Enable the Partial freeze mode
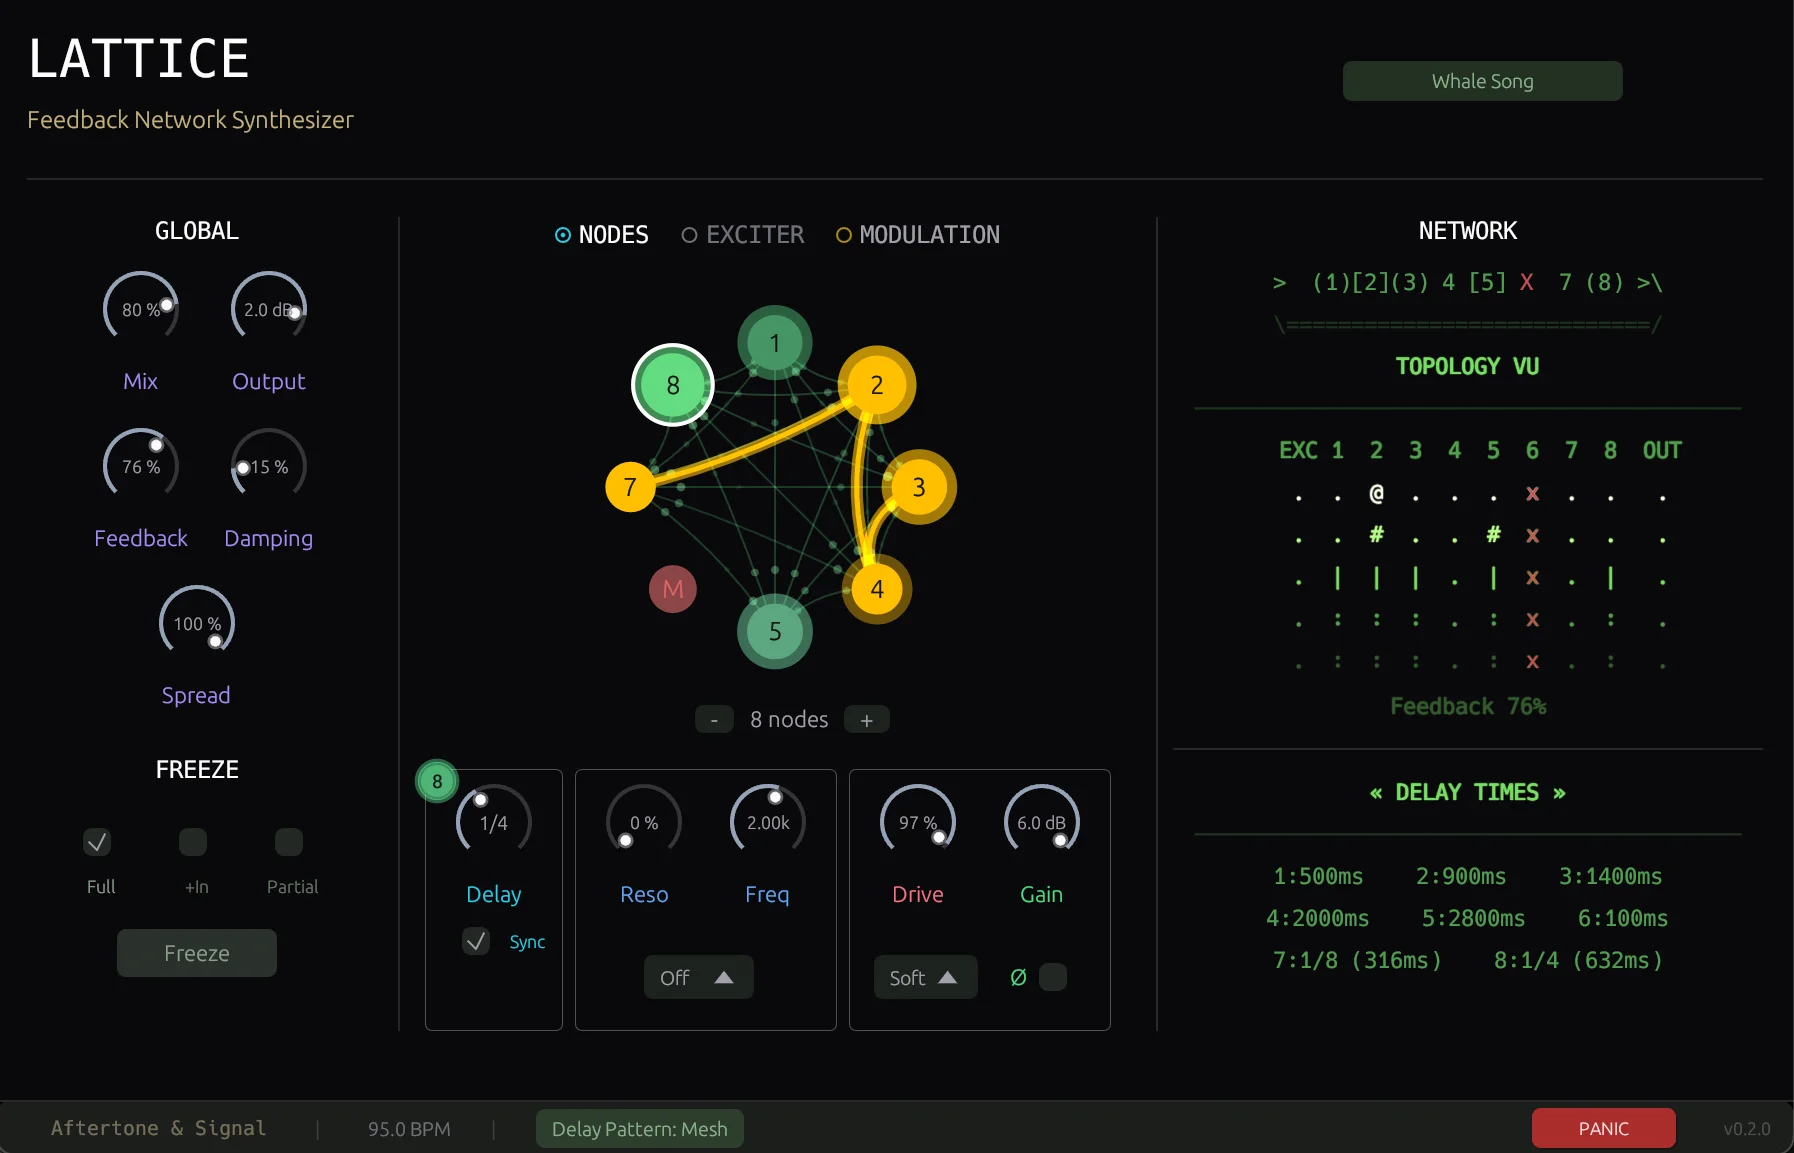The height and width of the screenshot is (1153, 1794). click(287, 842)
